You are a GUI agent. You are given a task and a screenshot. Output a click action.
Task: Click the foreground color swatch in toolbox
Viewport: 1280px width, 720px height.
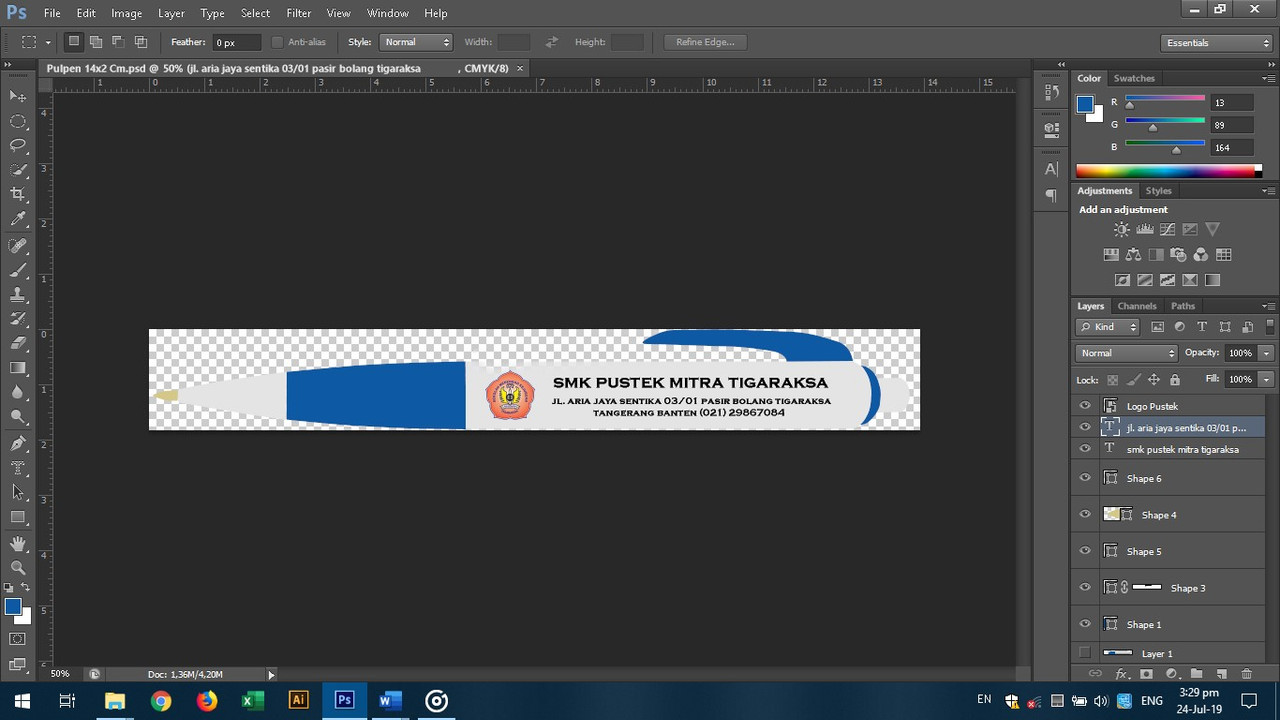[13, 607]
